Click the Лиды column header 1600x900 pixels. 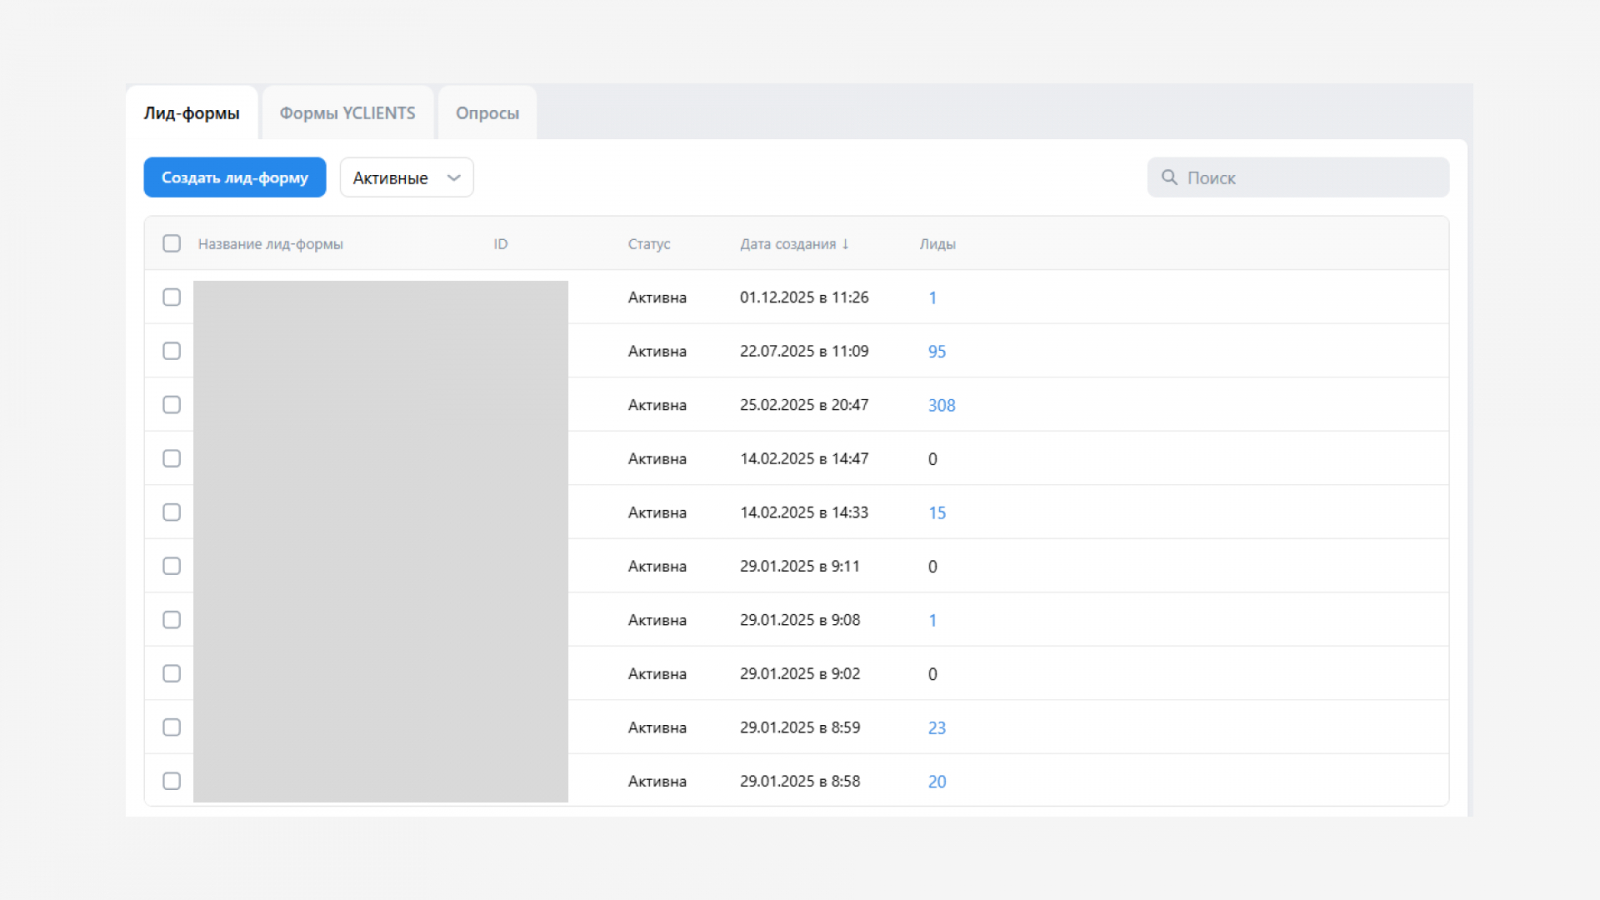(x=937, y=244)
